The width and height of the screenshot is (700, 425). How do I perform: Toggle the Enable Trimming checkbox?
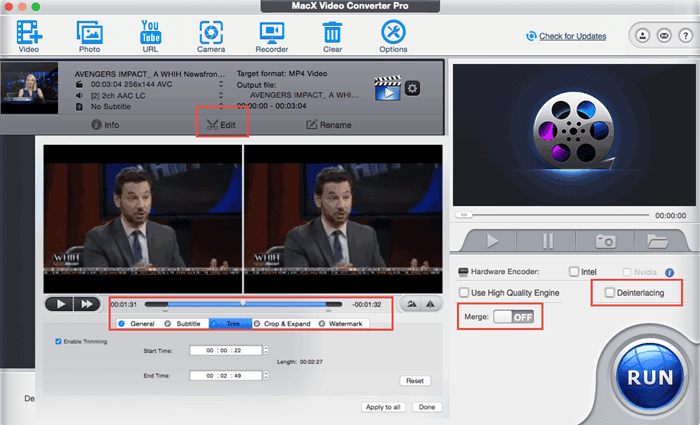point(58,342)
